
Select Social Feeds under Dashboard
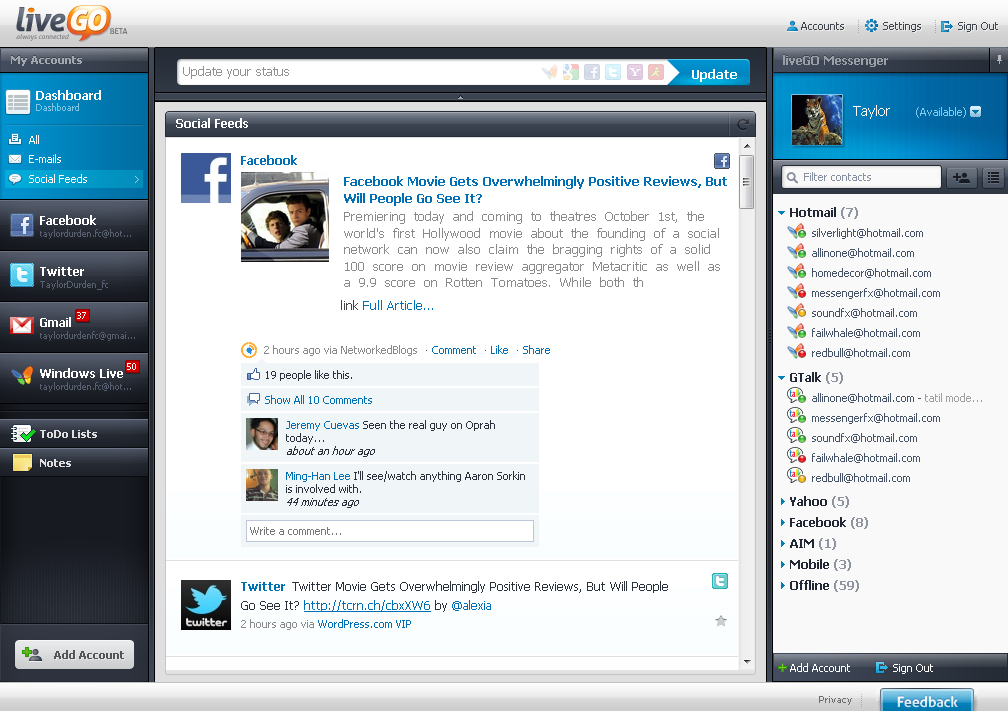pos(75,179)
